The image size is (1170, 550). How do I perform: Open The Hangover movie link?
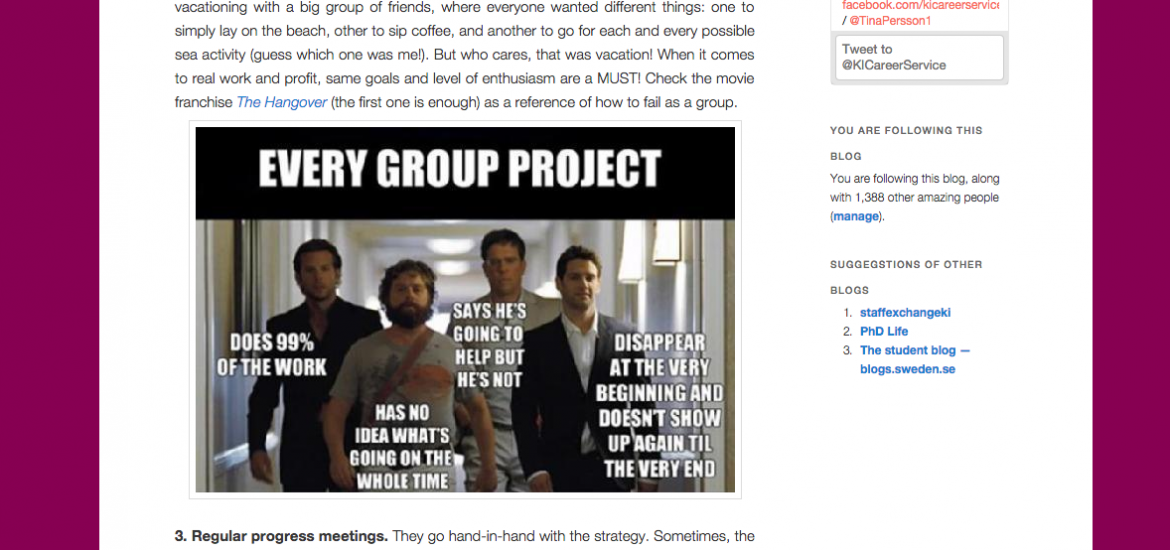click(x=281, y=102)
